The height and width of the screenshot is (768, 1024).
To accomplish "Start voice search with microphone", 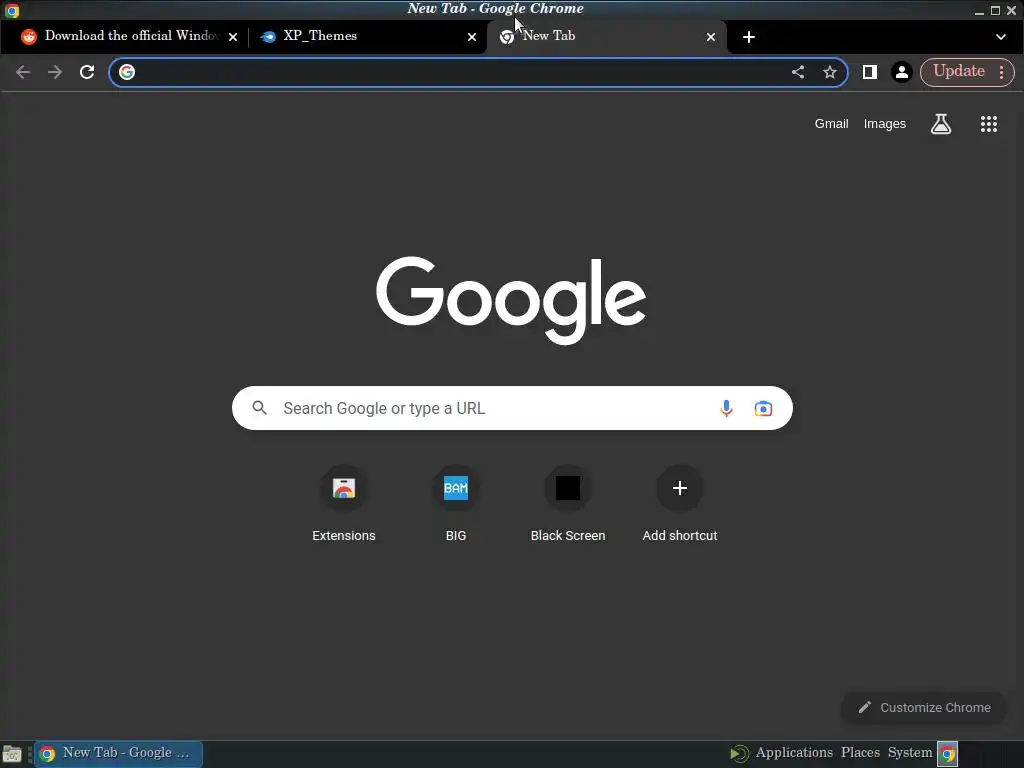I will coord(726,408).
